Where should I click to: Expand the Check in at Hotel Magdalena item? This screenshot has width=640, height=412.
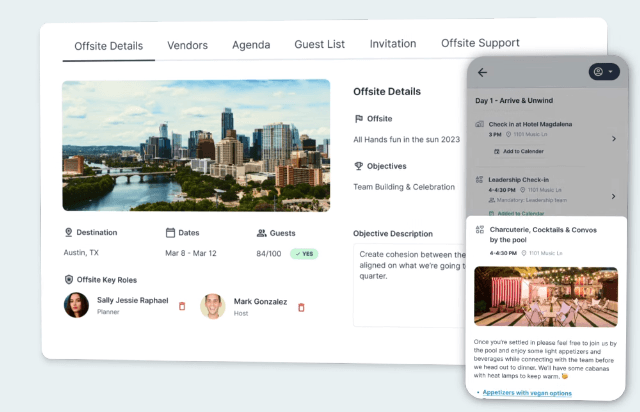coord(613,139)
